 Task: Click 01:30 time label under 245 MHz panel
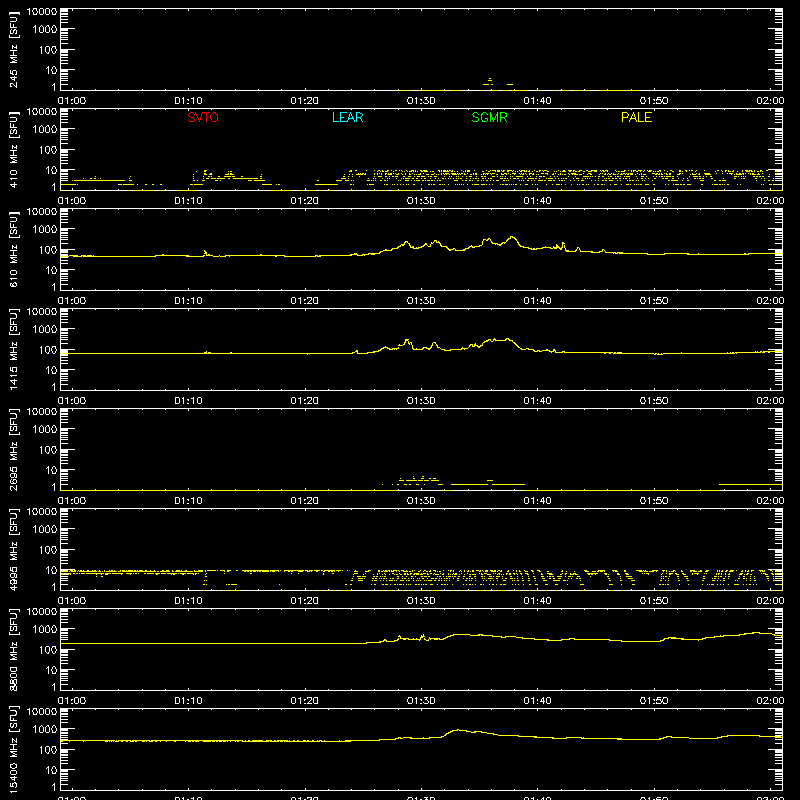(x=421, y=101)
